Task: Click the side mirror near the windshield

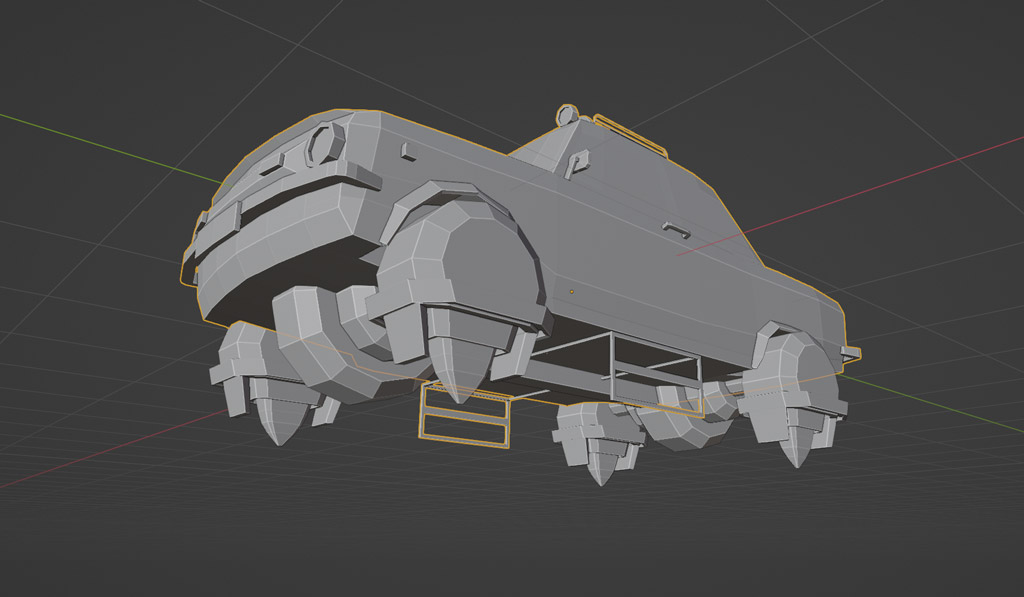Action: tap(577, 162)
